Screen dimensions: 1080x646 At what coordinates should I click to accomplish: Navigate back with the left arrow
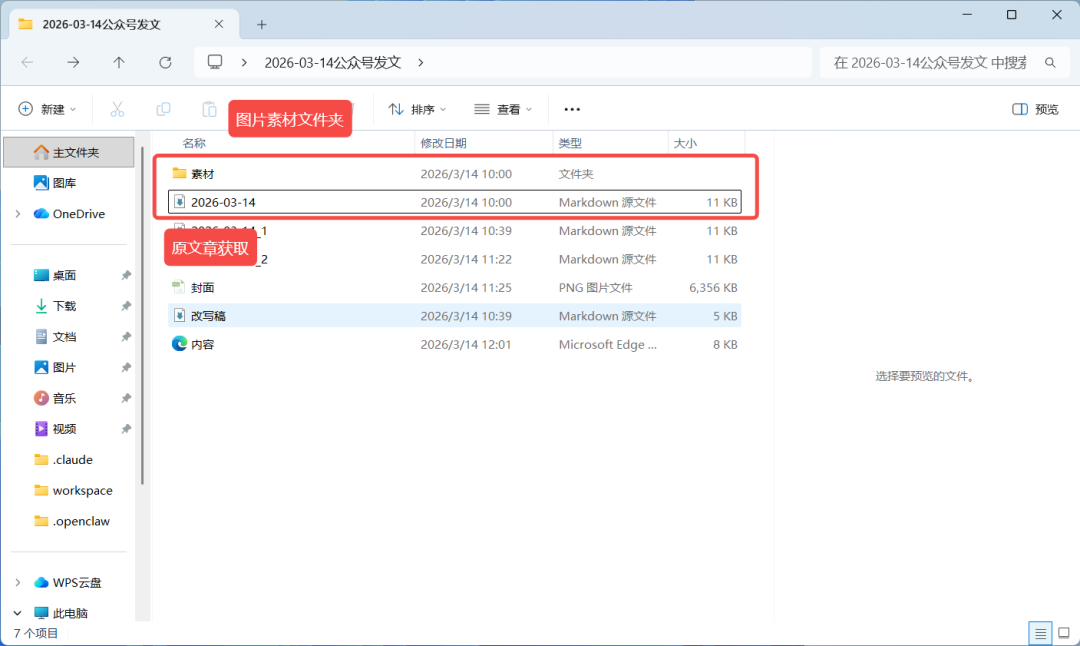point(28,63)
